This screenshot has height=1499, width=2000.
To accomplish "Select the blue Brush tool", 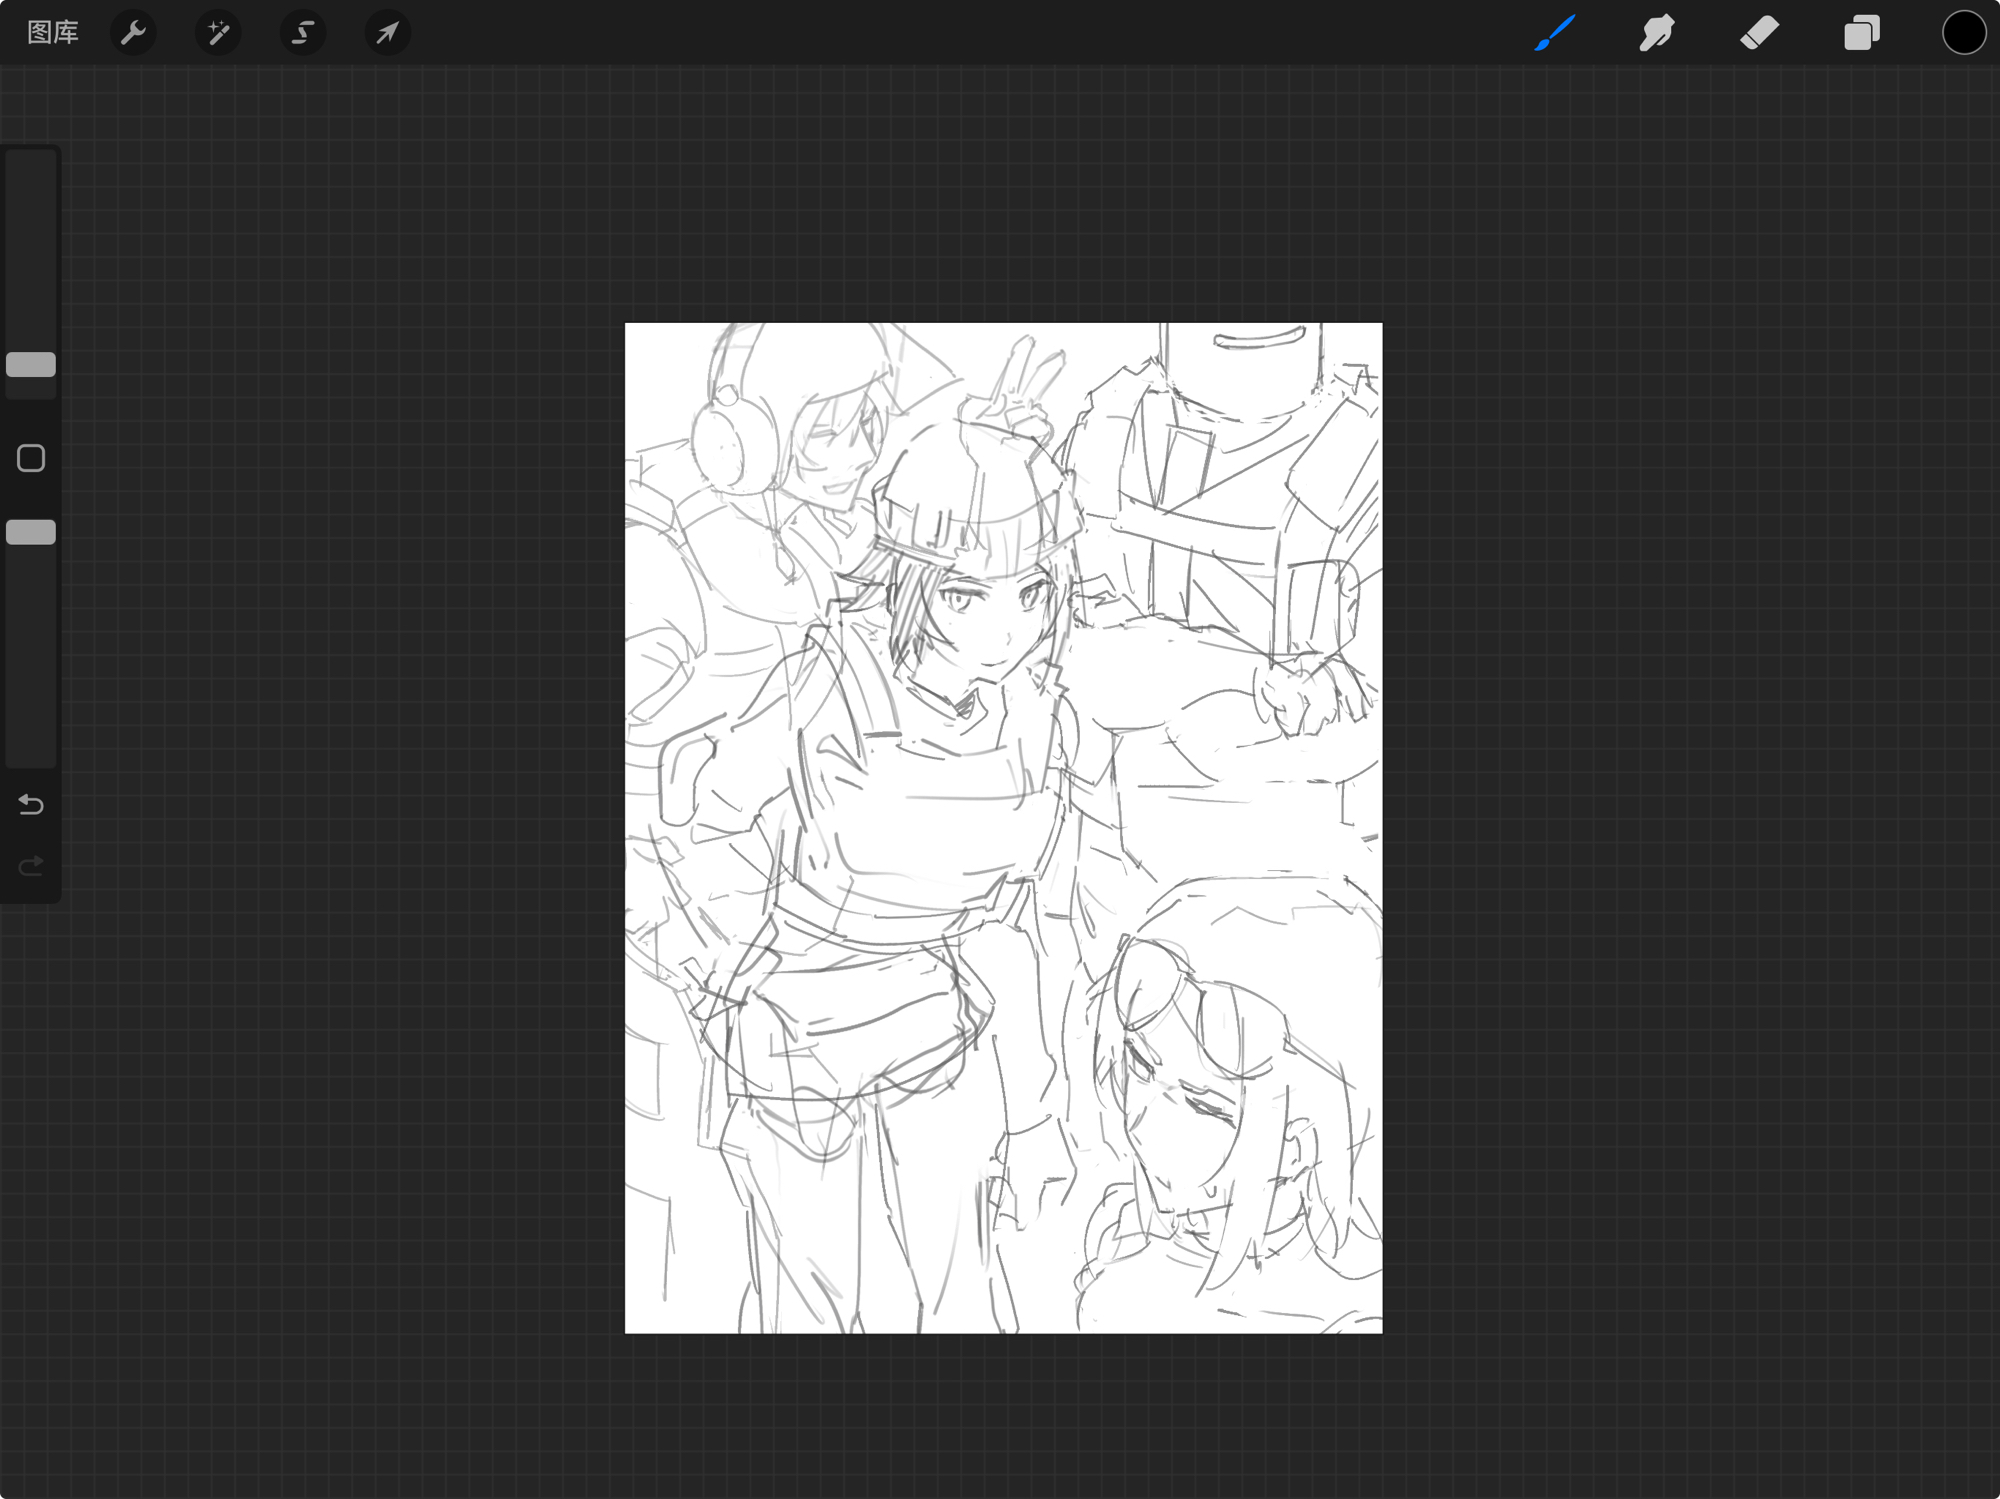I will pos(1555,33).
